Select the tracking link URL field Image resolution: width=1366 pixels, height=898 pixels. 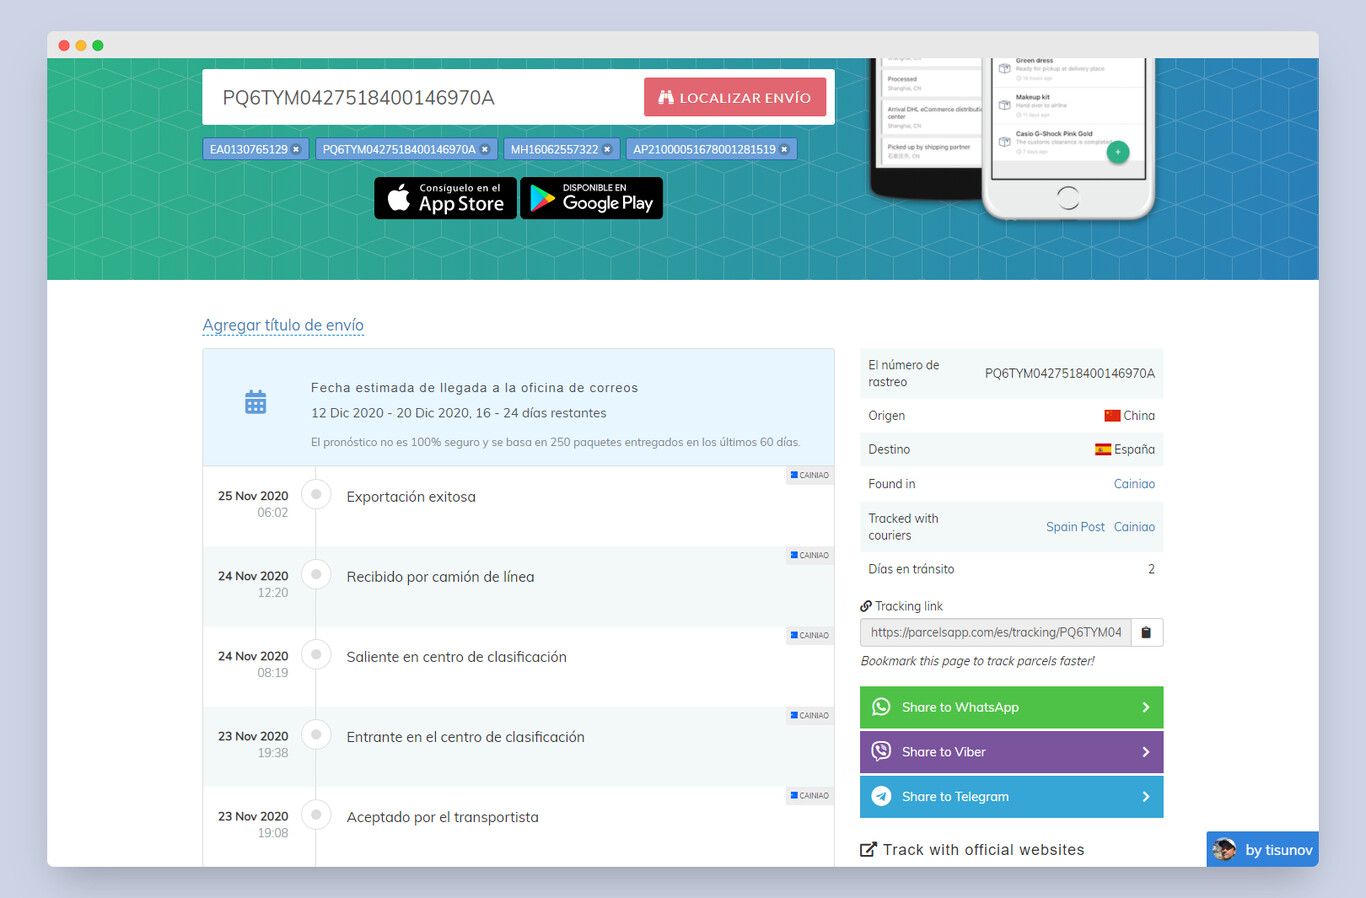click(x=995, y=633)
